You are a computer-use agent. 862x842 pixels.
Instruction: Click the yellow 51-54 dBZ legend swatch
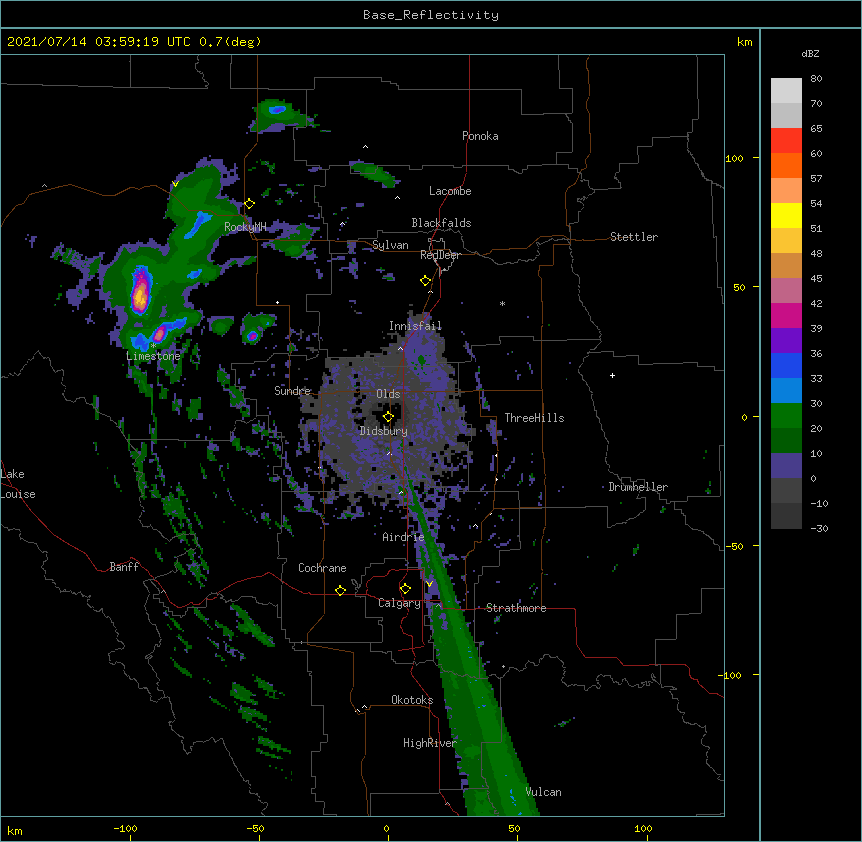coord(786,215)
